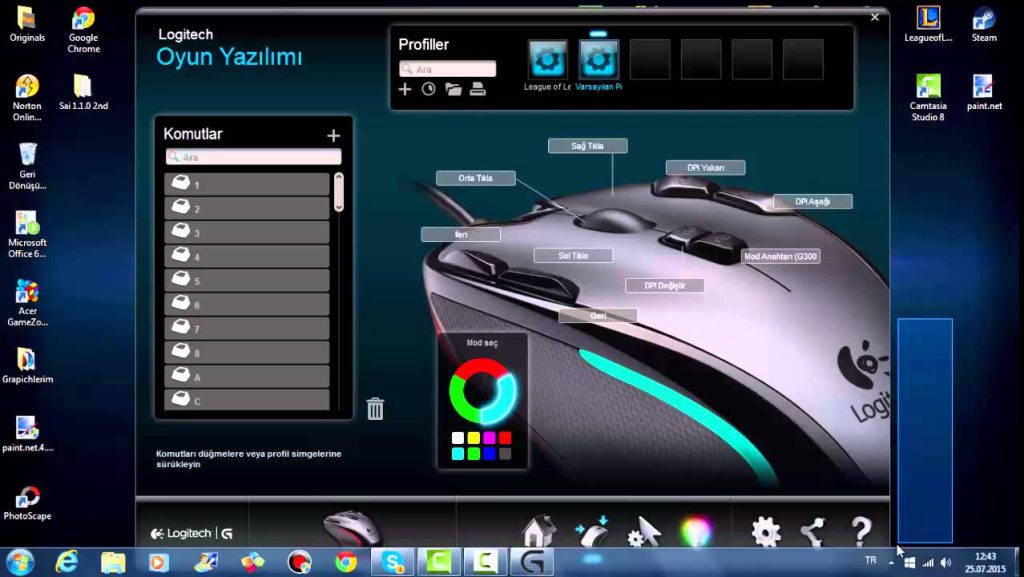Open the Steam desktop shortcut

click(984, 25)
